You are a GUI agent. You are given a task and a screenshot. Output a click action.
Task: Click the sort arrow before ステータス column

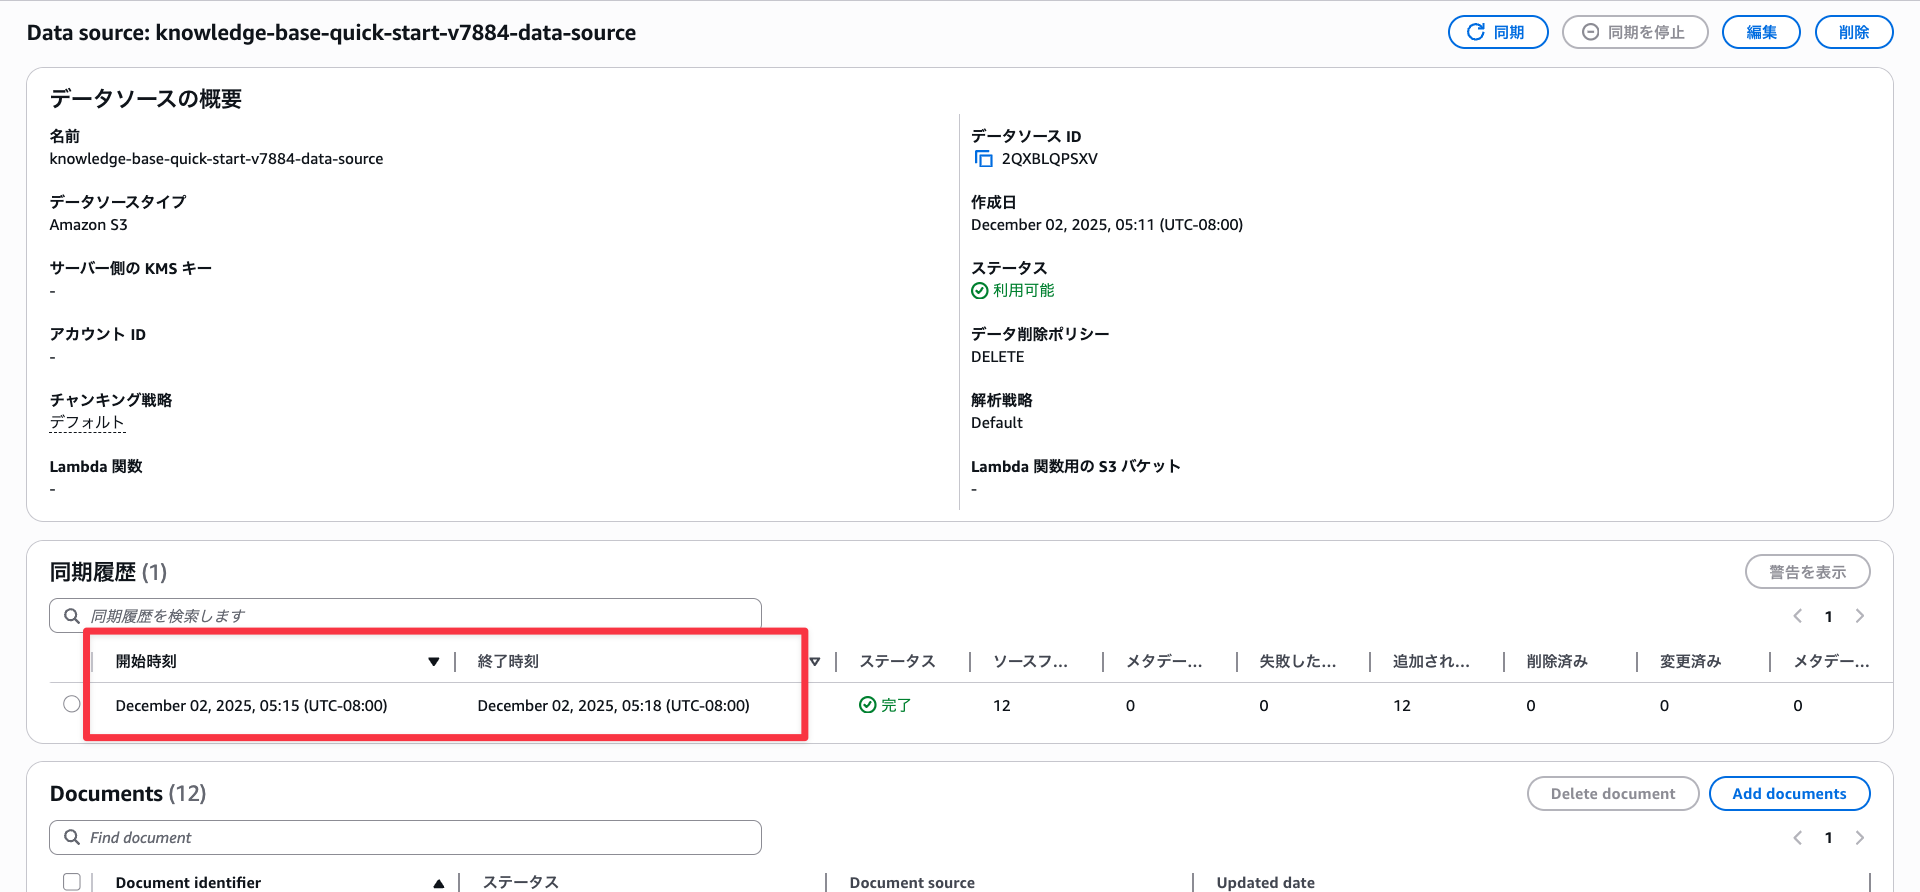coord(815,662)
